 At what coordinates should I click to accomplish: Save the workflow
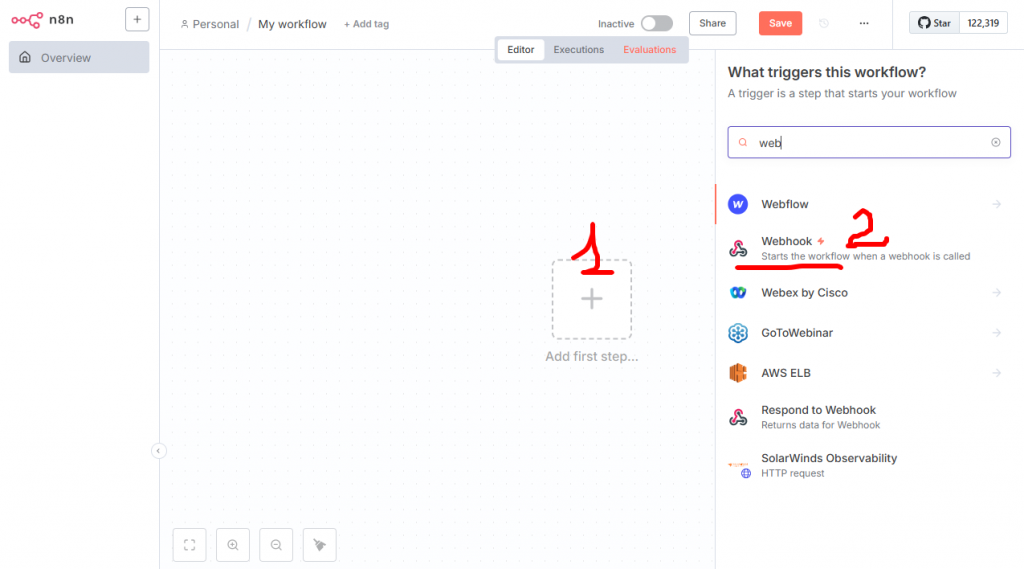pos(780,24)
